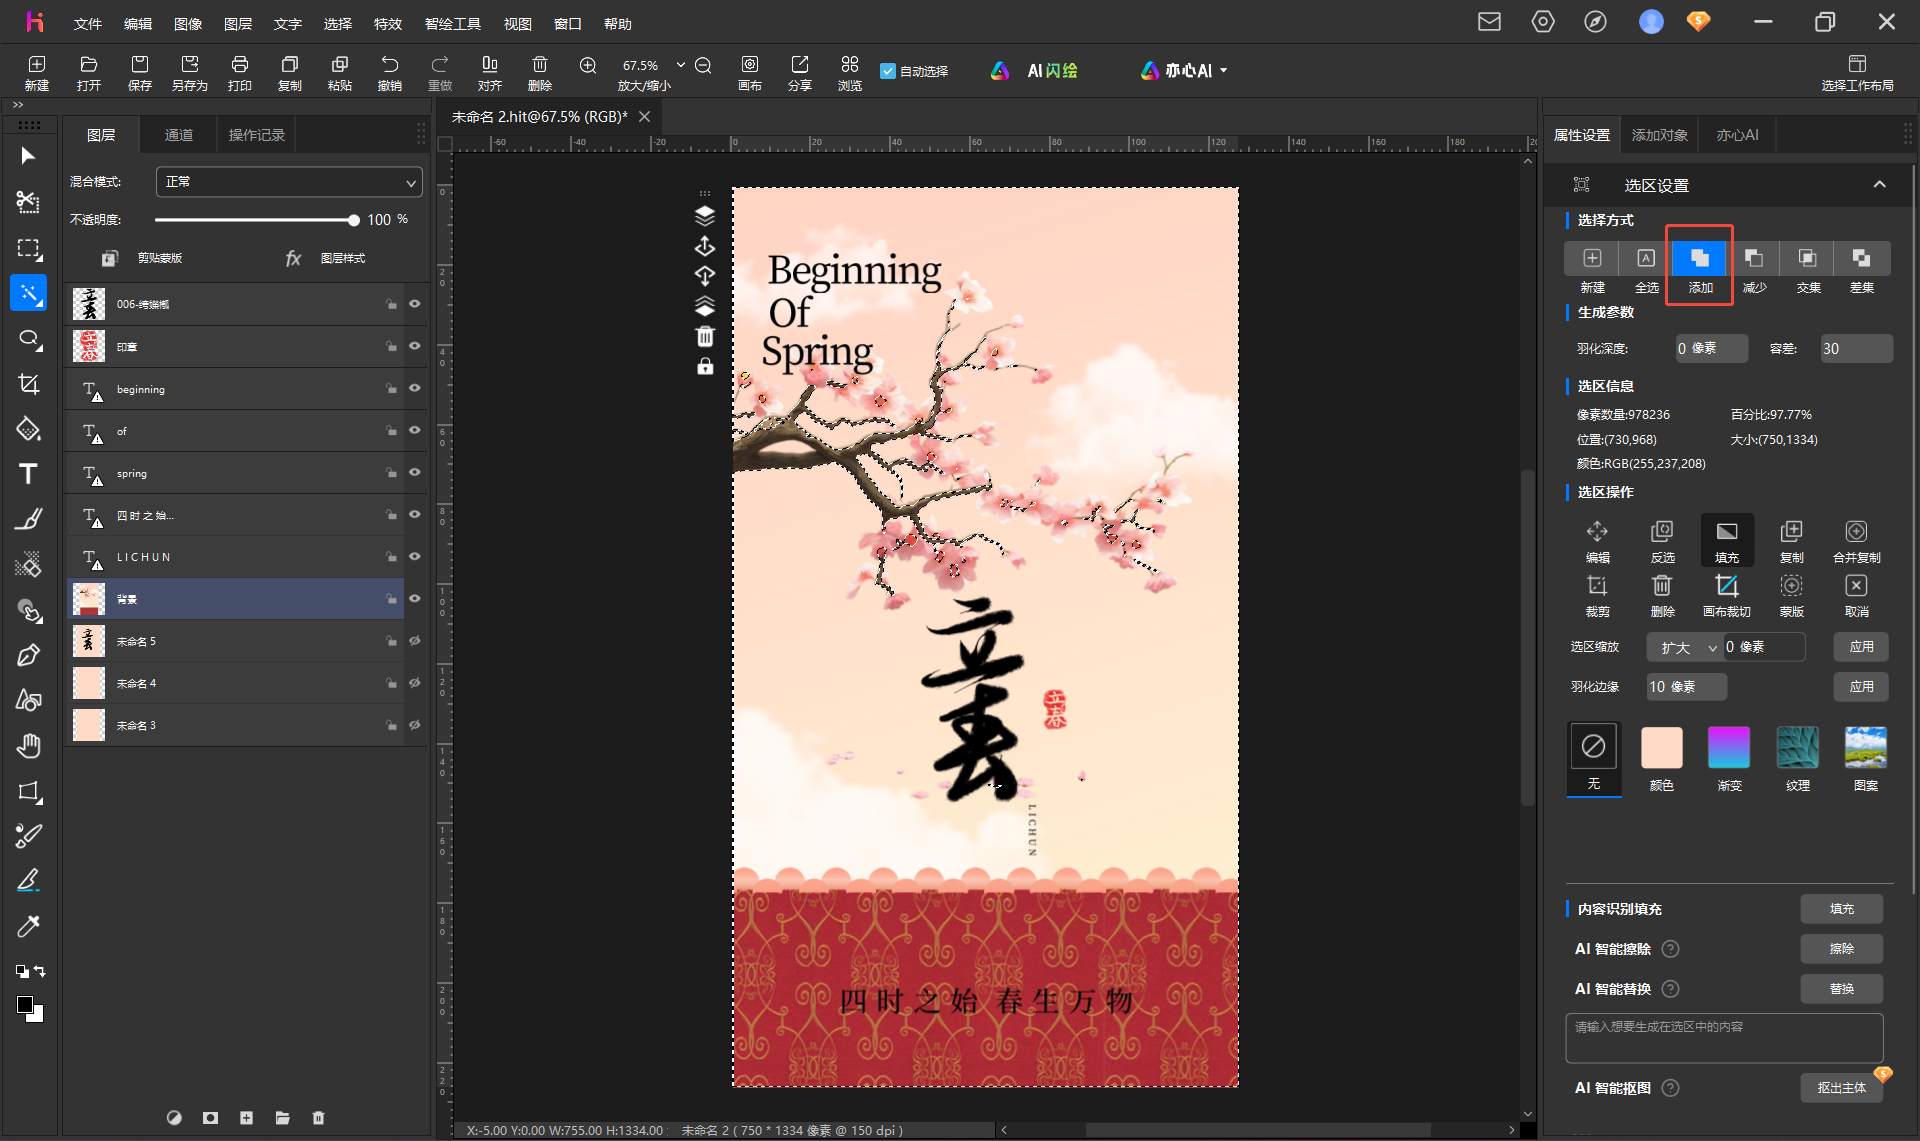Apply the feather edge setting
The image size is (1920, 1141).
(x=1861, y=687)
